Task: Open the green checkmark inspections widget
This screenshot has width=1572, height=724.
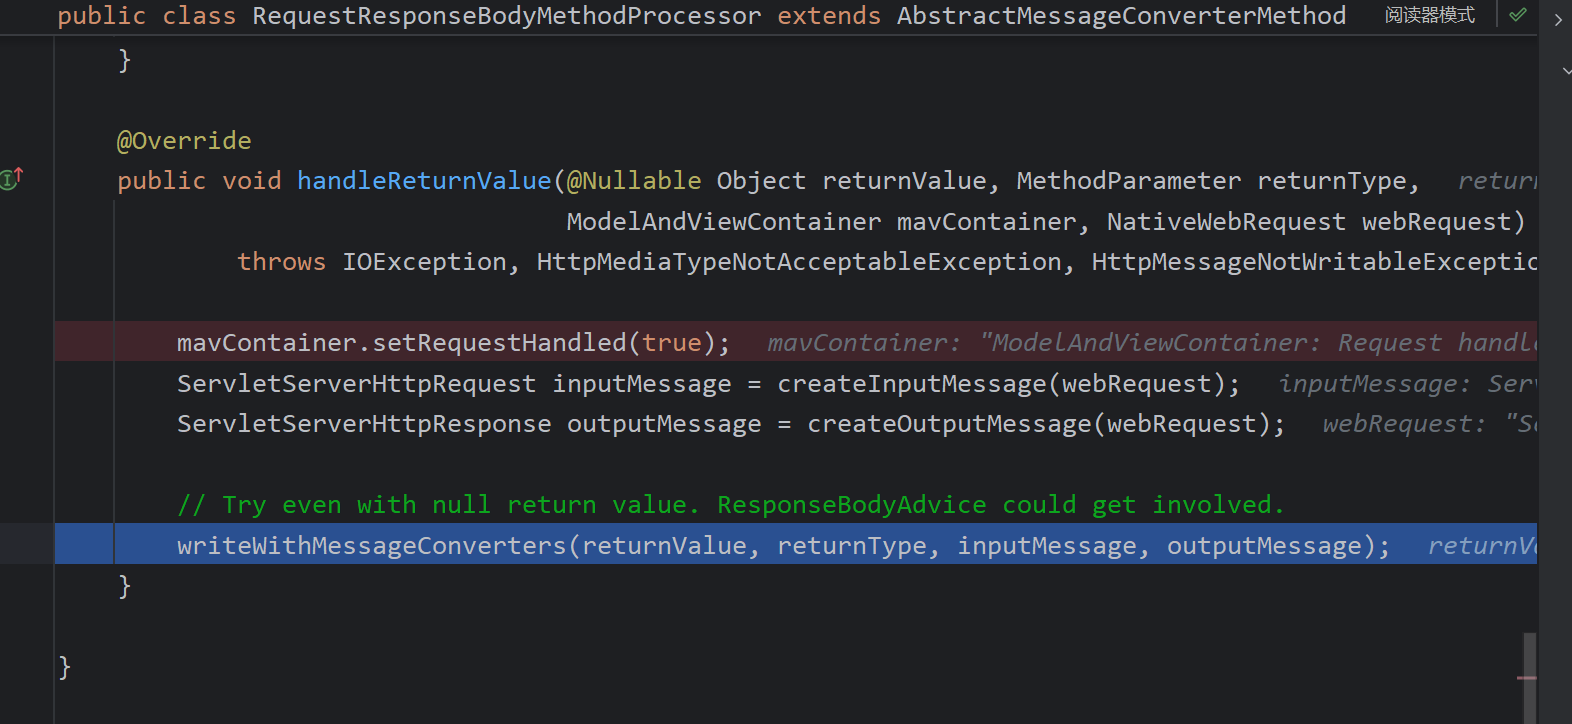Action: click(1518, 15)
